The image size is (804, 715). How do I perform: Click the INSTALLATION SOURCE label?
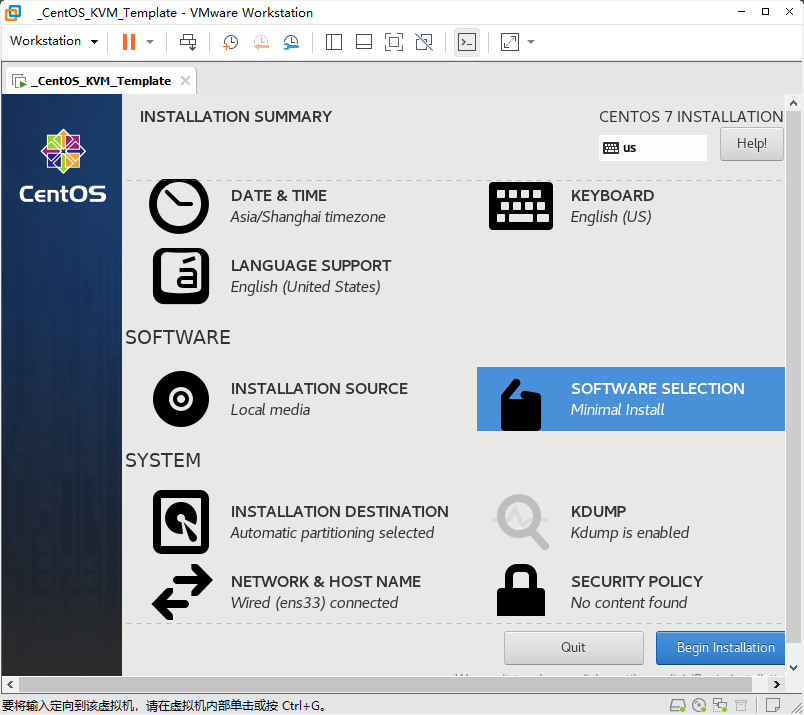tap(319, 388)
